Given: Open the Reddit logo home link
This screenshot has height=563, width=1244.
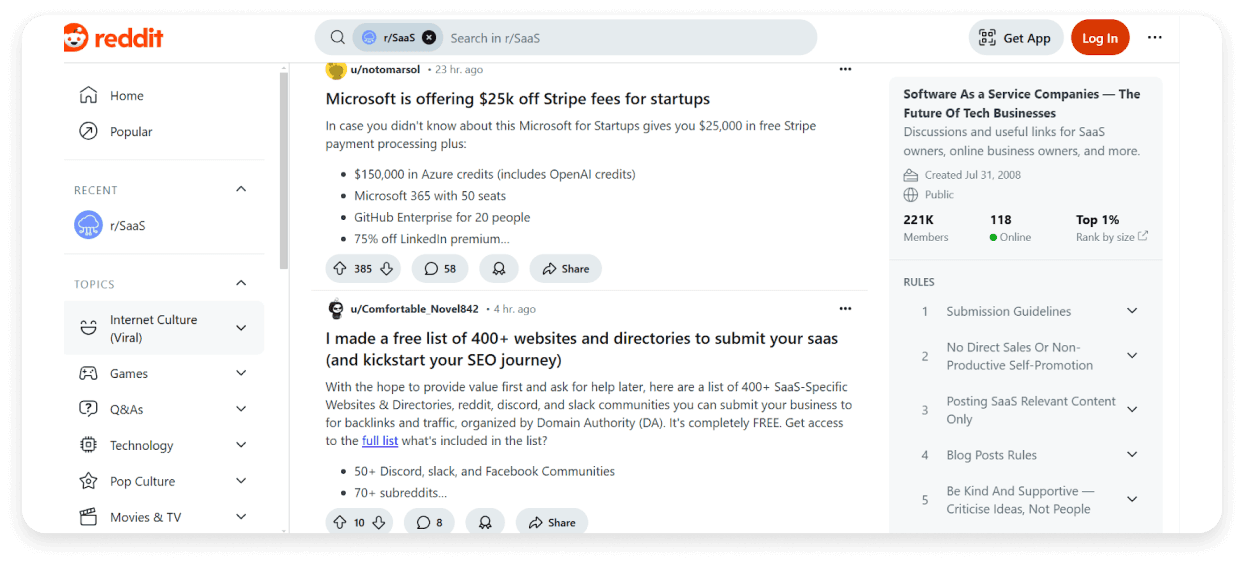Looking at the screenshot, I should coord(113,38).
